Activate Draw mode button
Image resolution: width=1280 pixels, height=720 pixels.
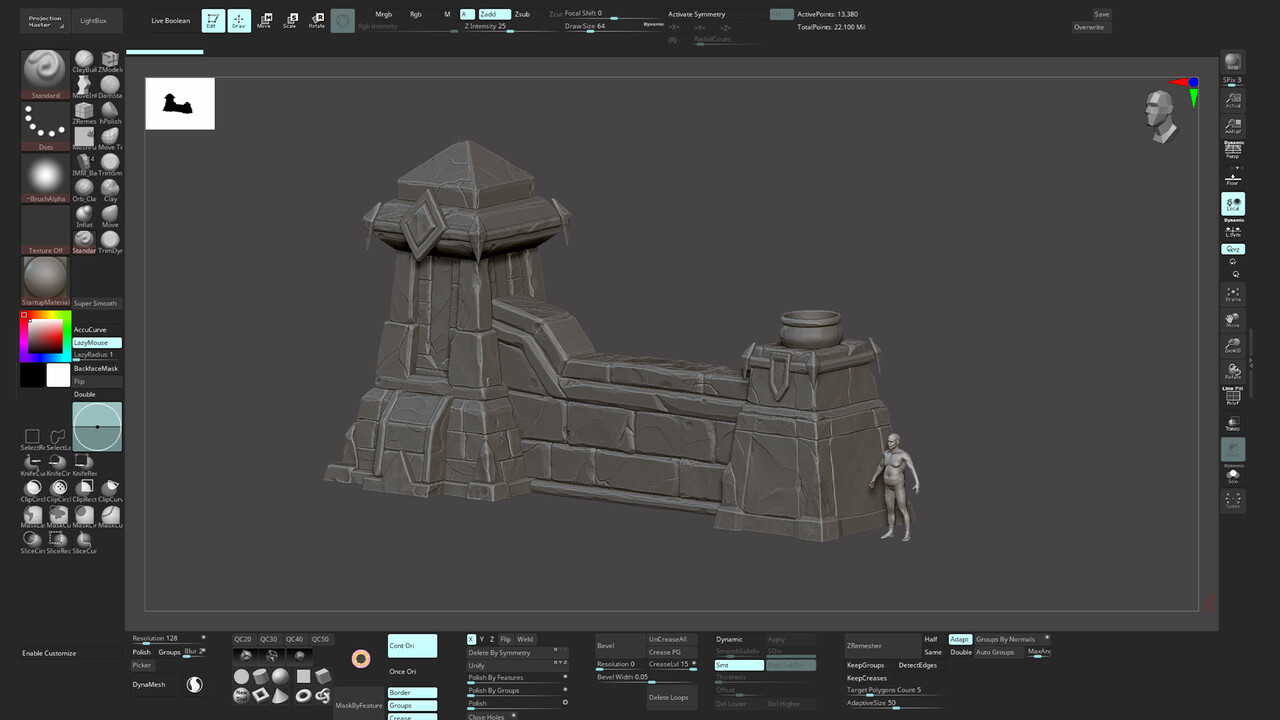point(239,20)
